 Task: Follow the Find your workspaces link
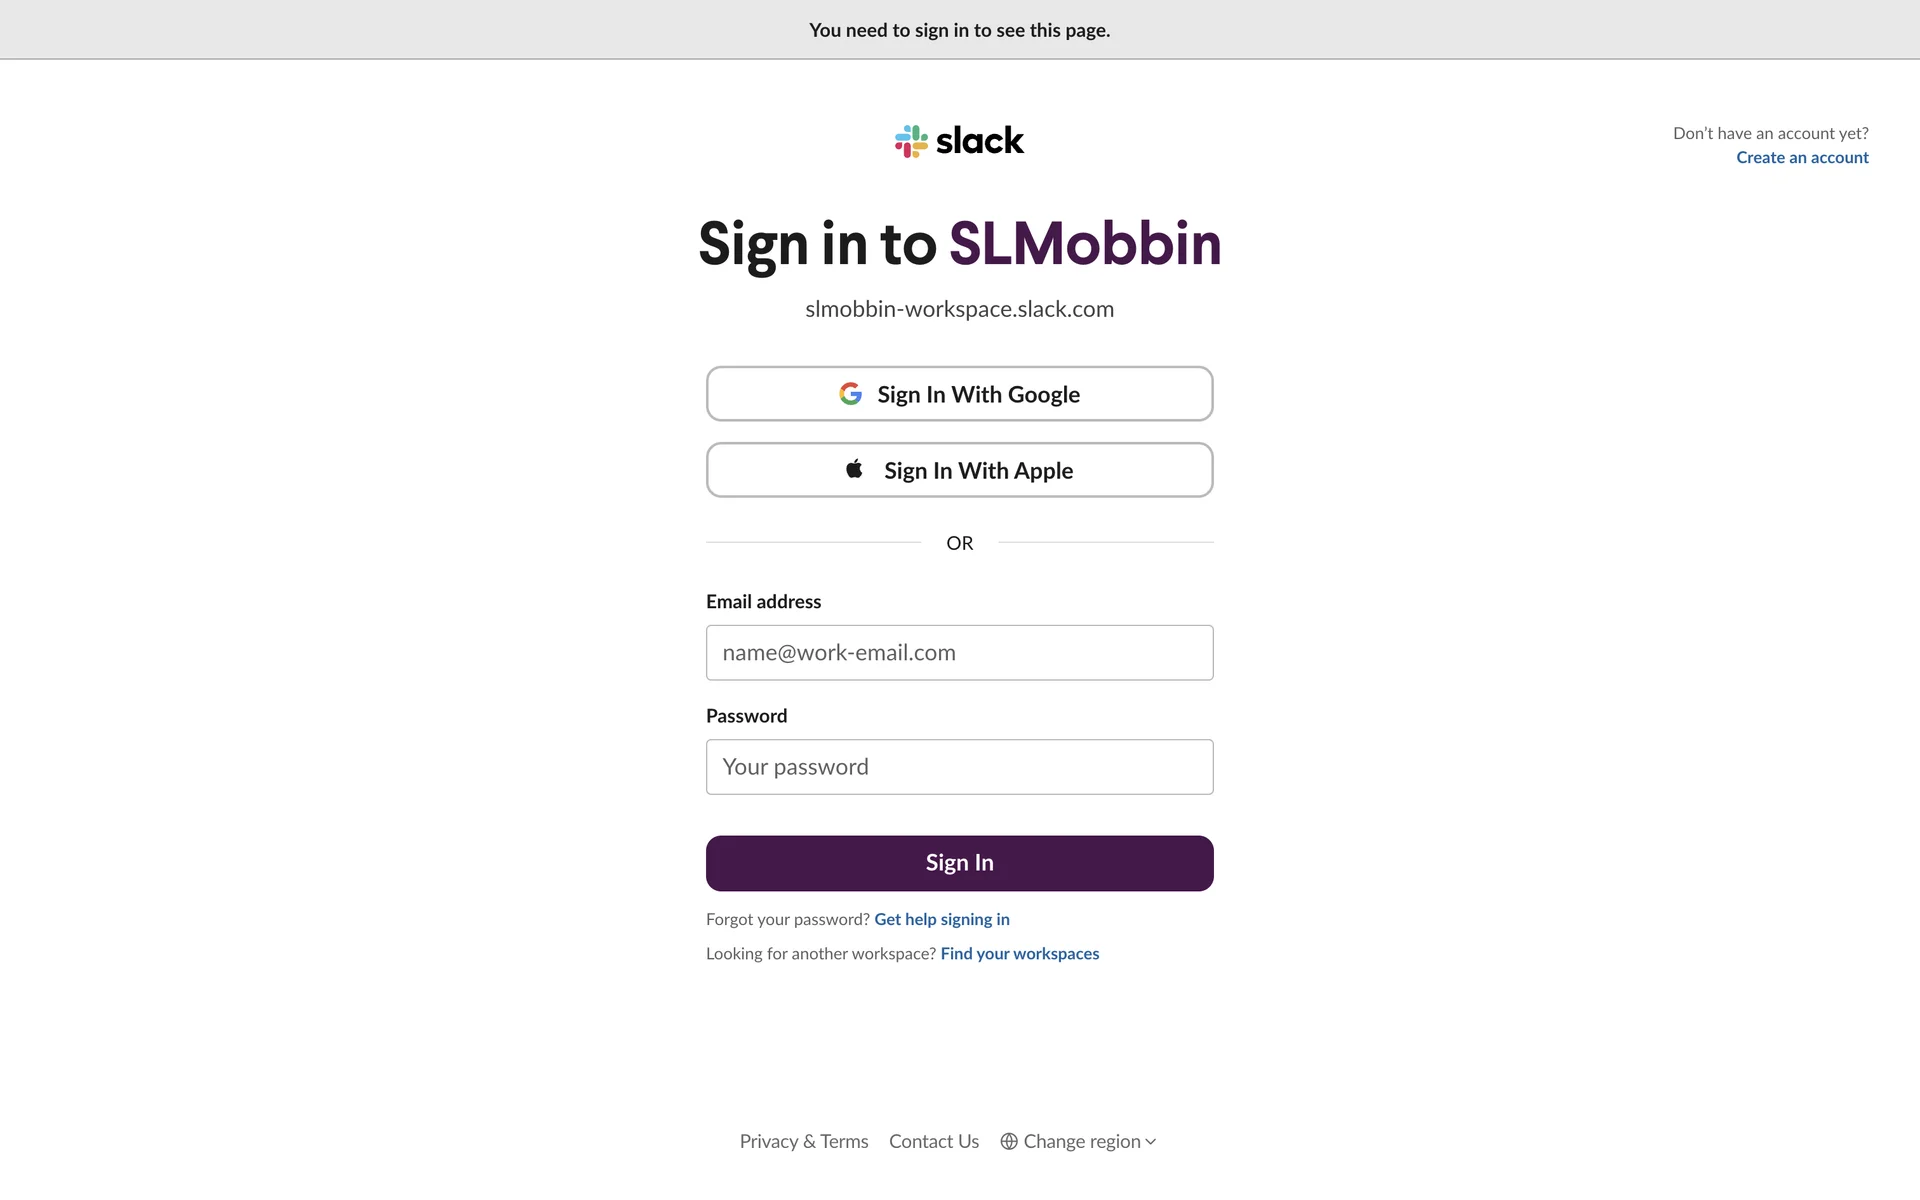tap(1019, 954)
